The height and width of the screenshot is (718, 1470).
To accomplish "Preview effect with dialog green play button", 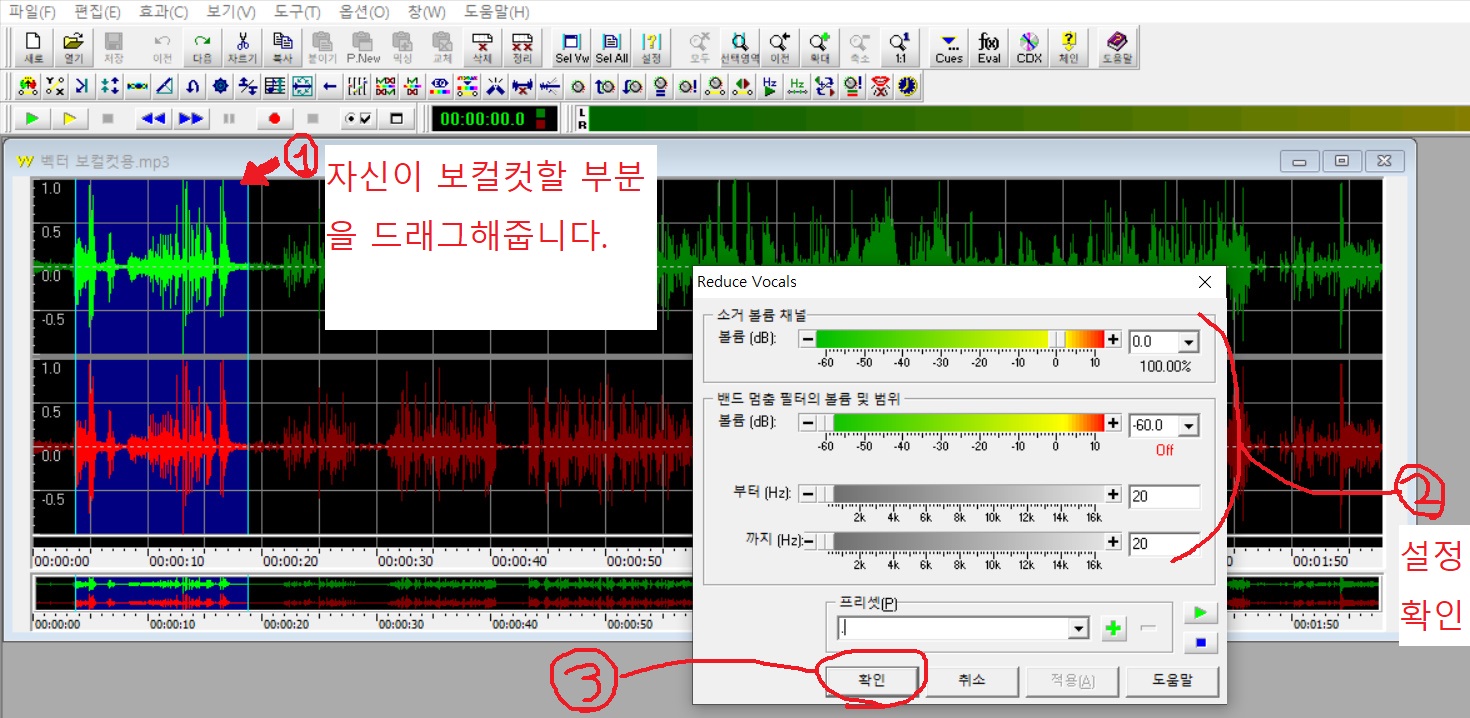I will tap(1200, 611).
